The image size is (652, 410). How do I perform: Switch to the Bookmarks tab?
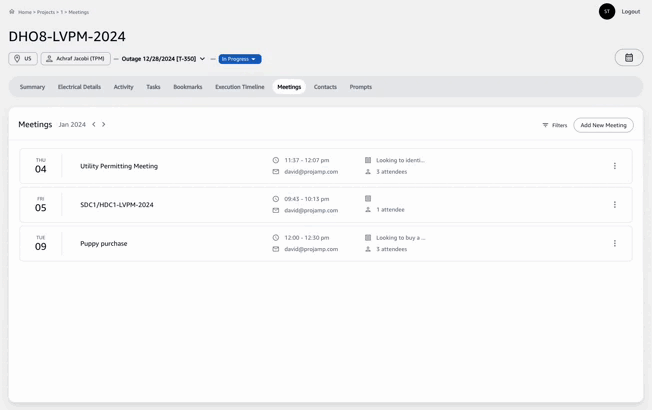click(x=187, y=87)
